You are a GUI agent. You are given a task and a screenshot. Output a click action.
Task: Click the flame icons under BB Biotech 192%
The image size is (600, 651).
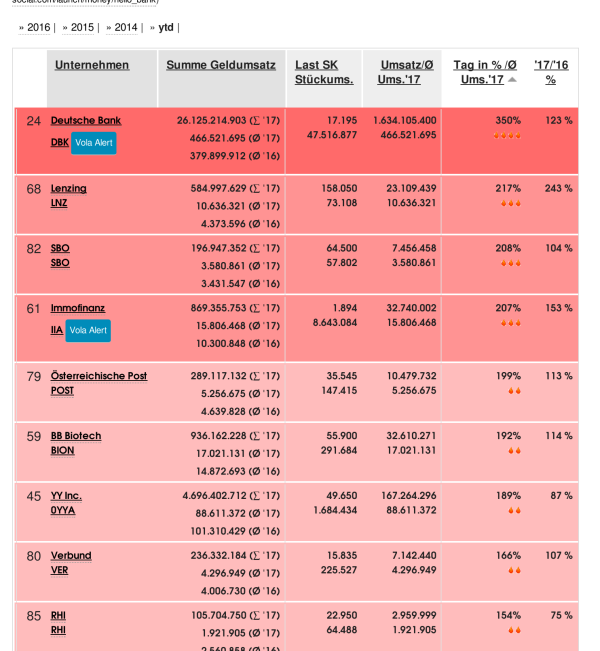(x=514, y=451)
